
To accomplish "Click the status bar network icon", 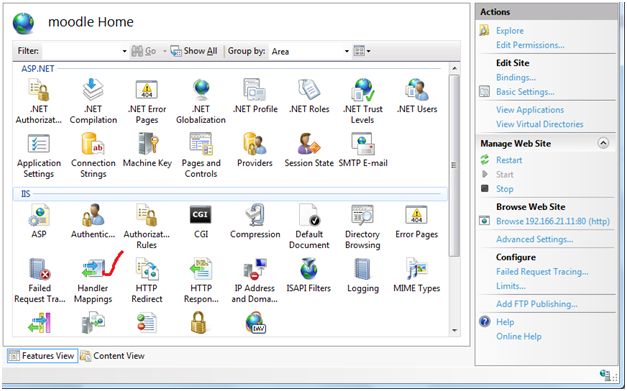I will click(605, 376).
